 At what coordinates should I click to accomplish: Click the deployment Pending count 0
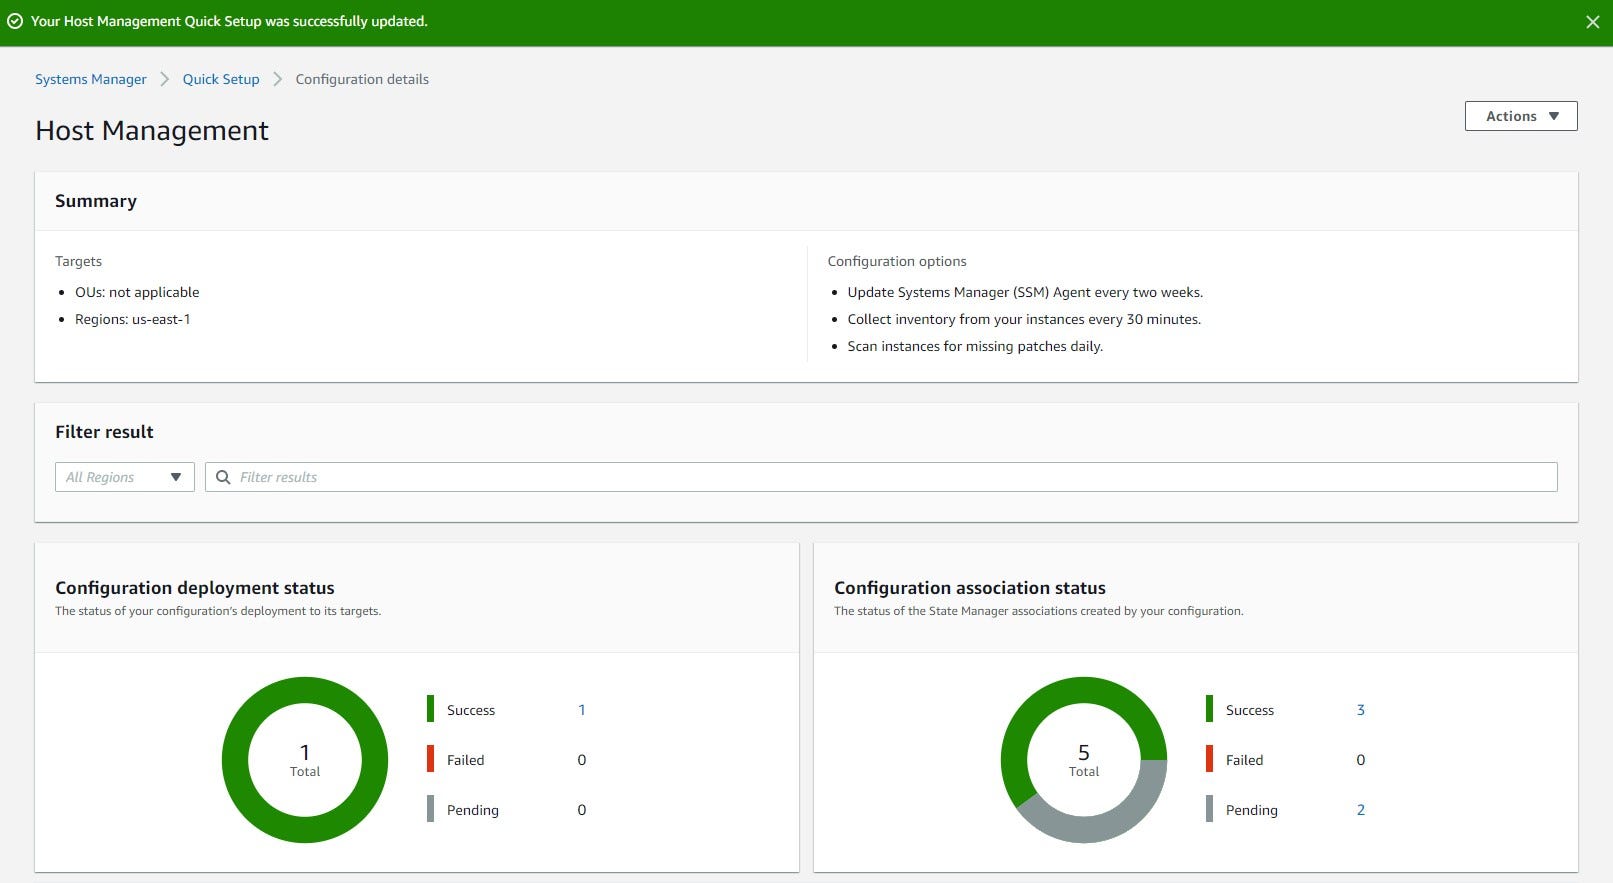[x=582, y=810]
